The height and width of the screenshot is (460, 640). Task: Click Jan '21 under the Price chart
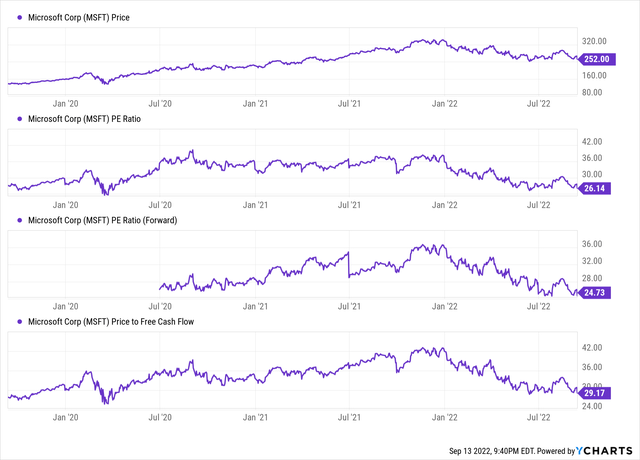(x=256, y=102)
